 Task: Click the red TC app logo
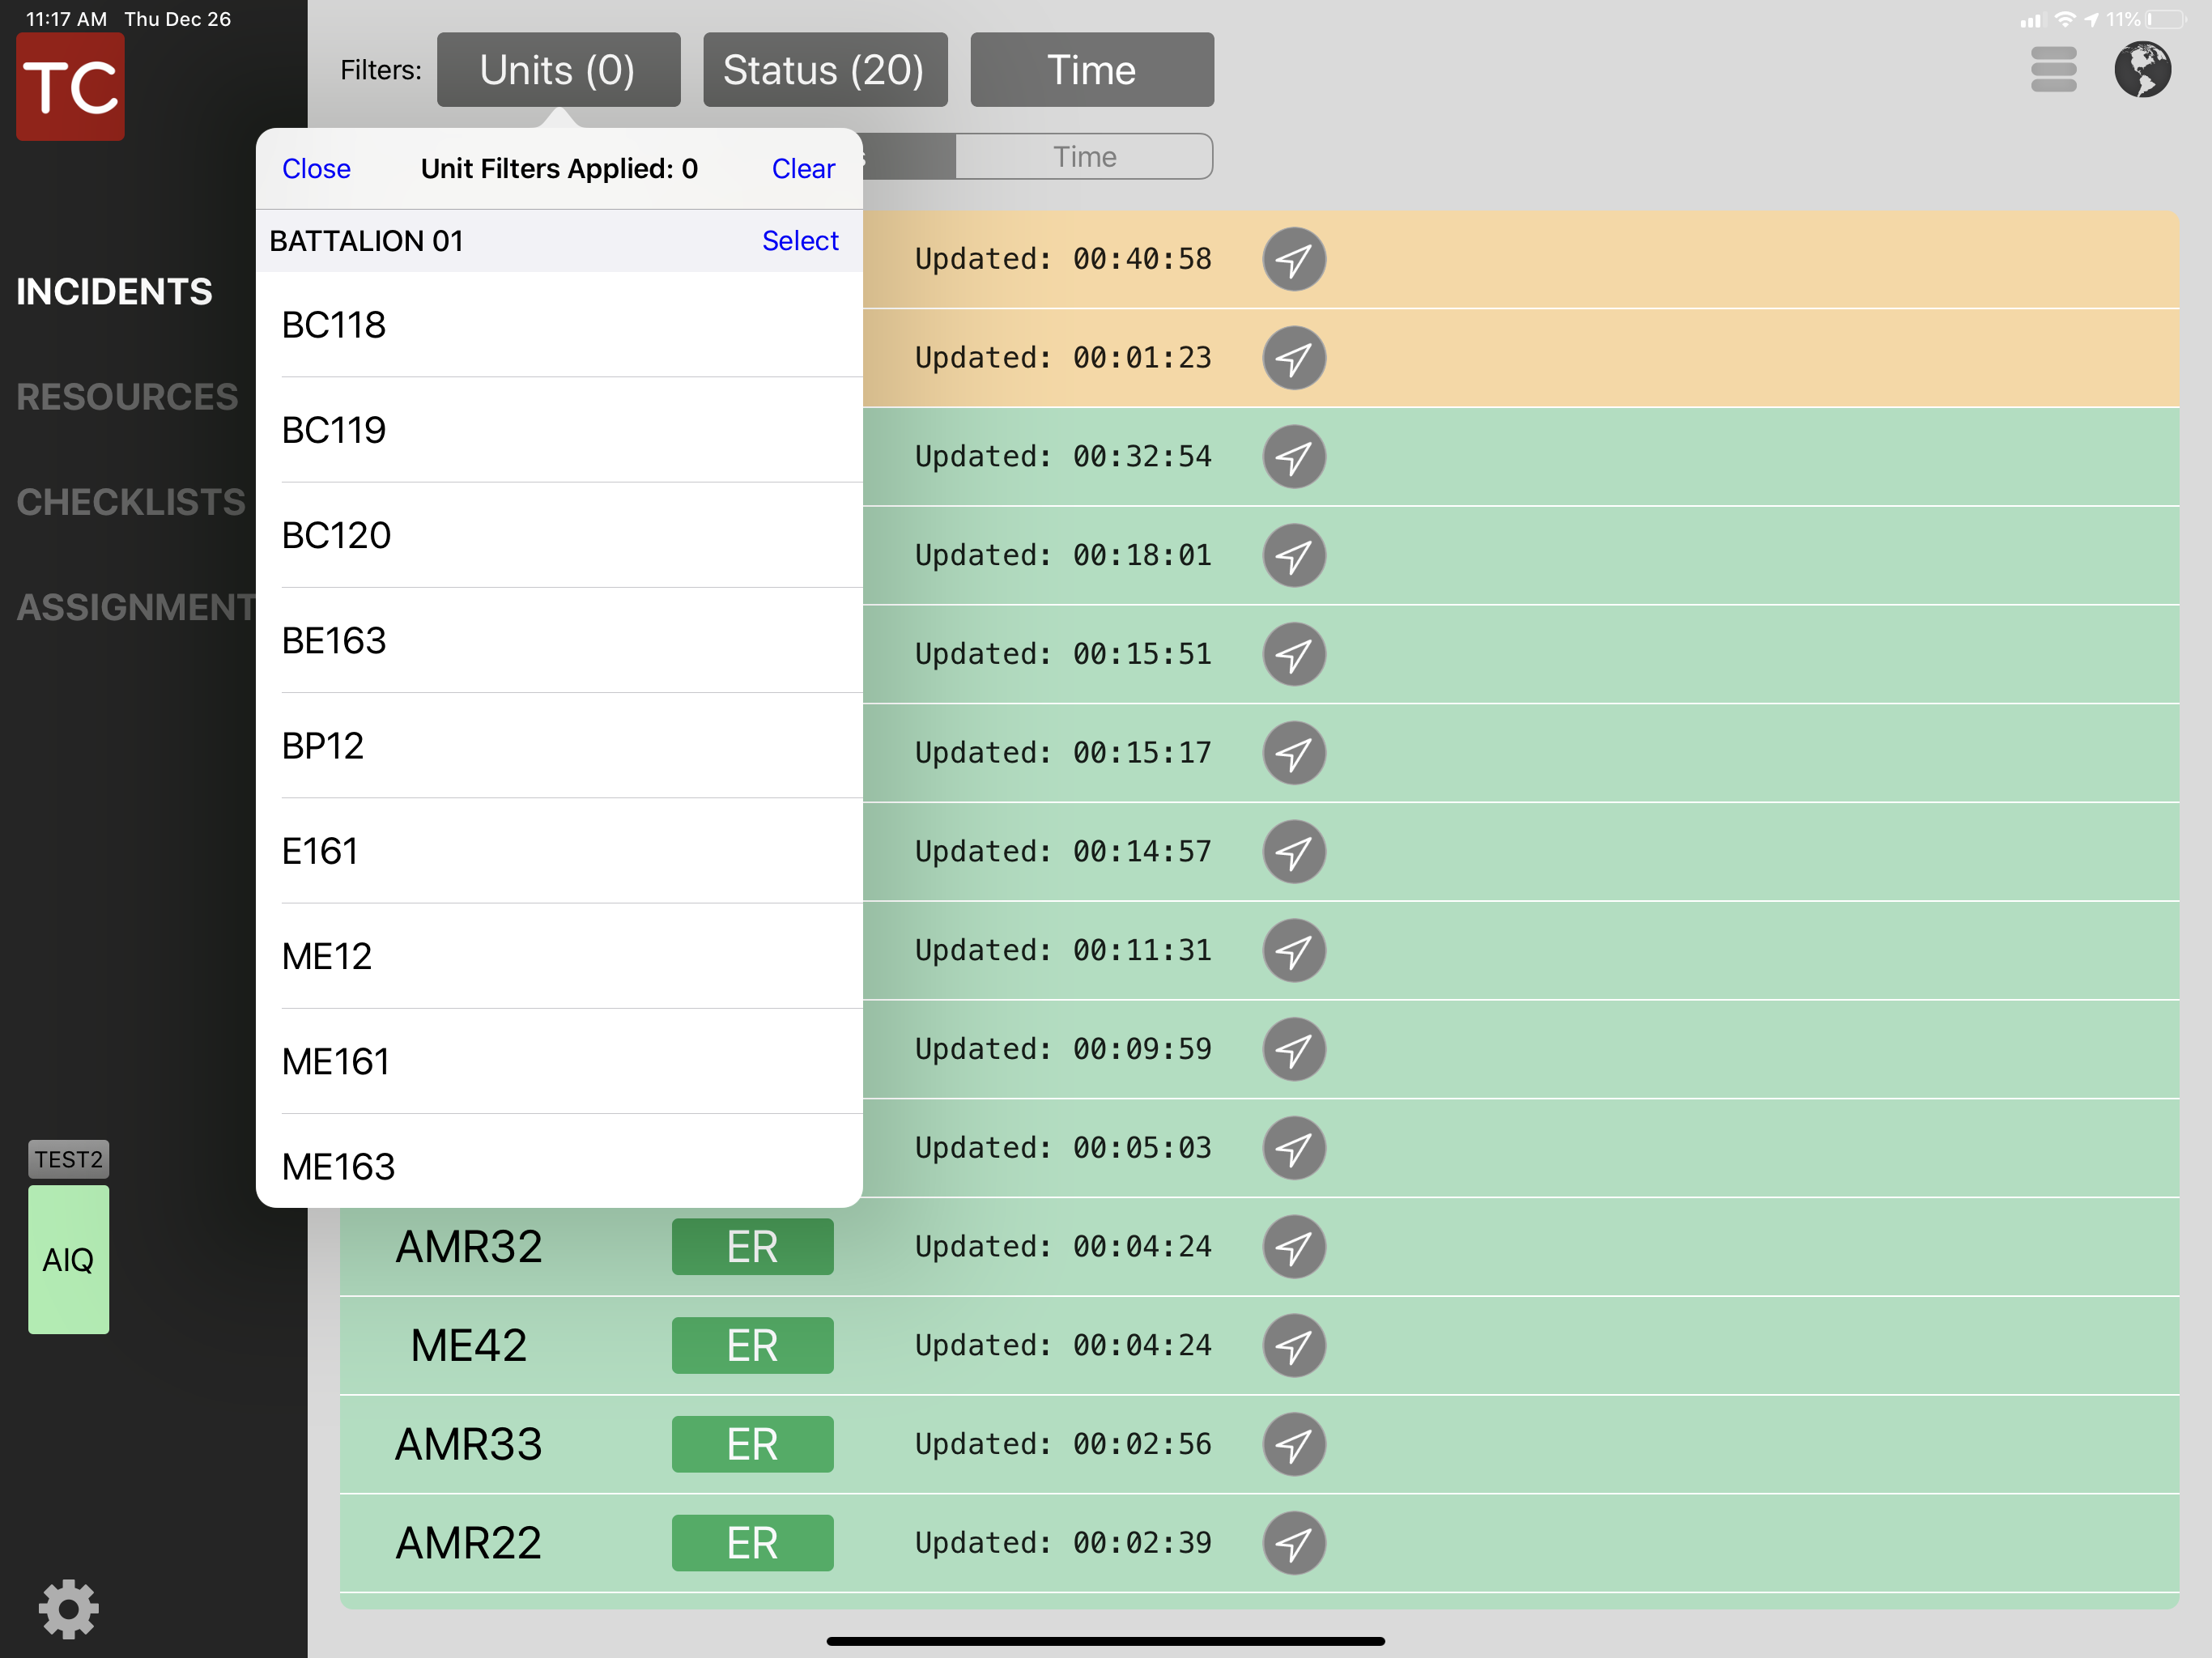70,87
